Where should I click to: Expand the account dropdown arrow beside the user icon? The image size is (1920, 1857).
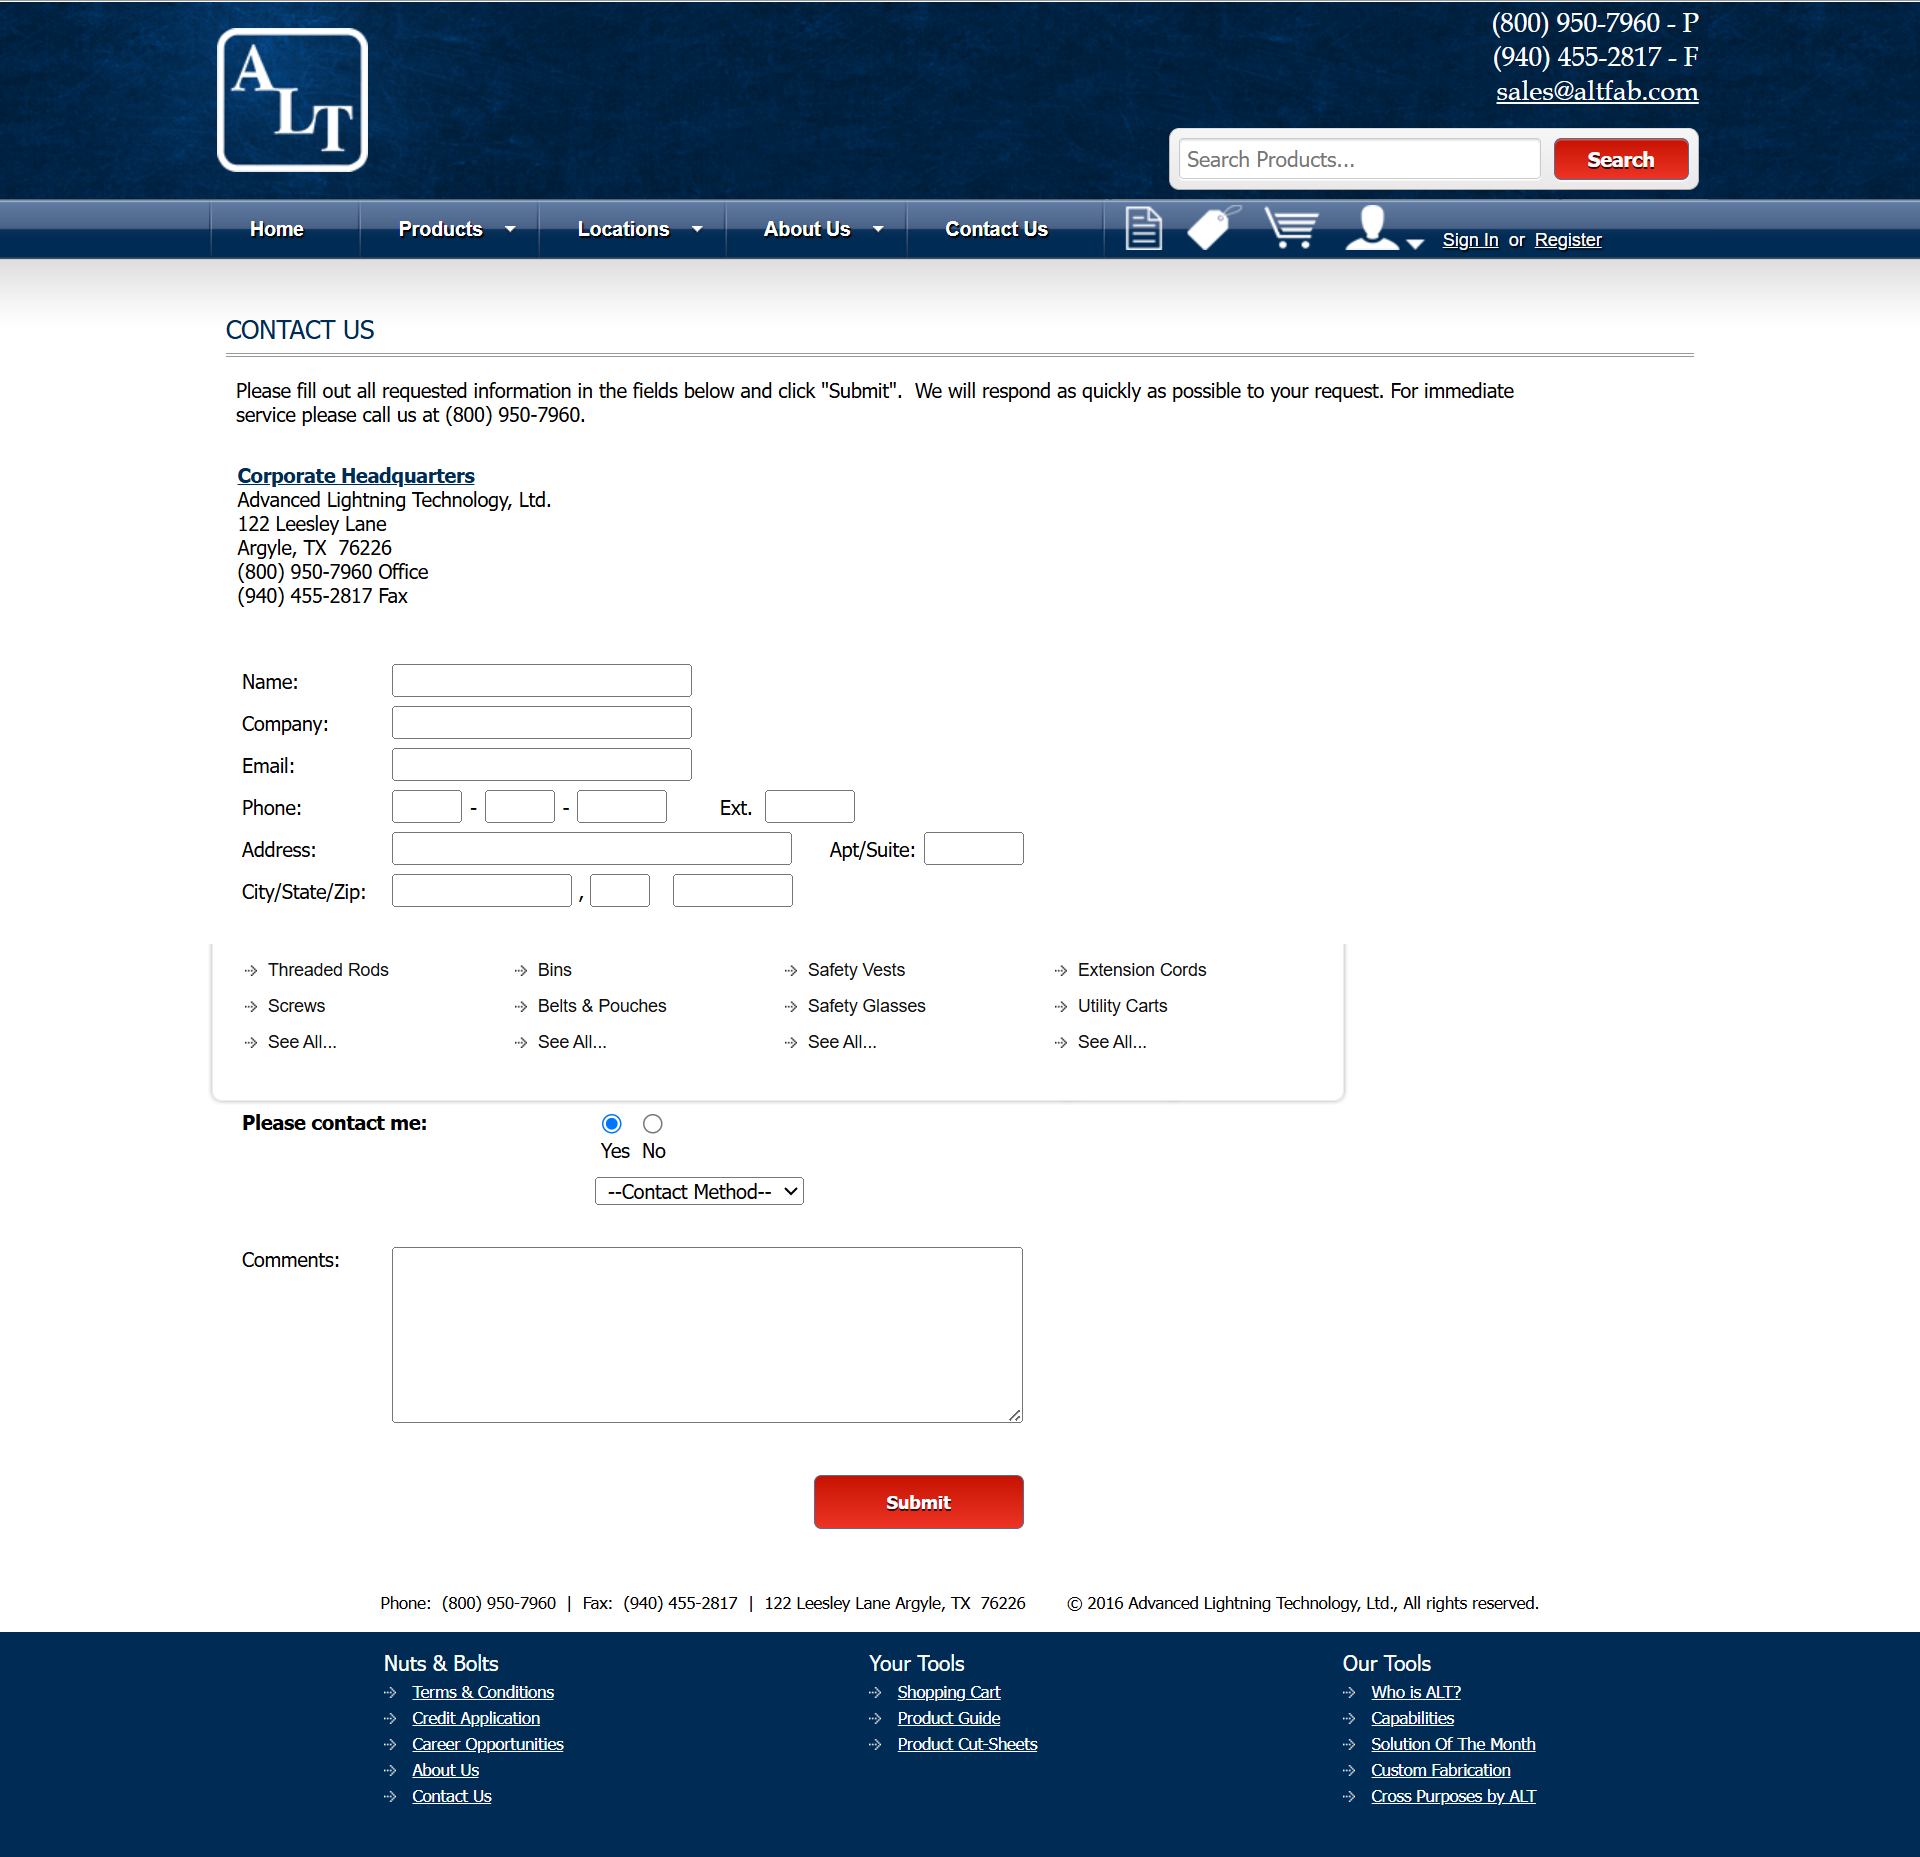pos(1414,243)
